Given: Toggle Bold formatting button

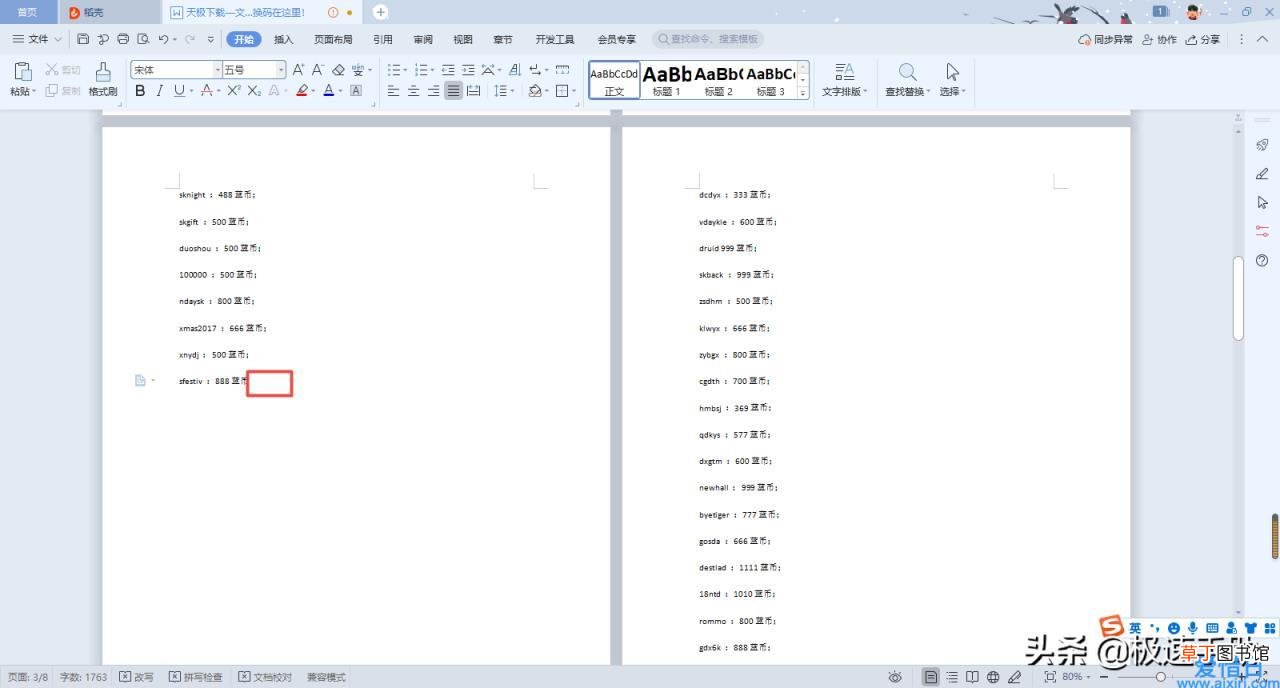Looking at the screenshot, I should click(140, 91).
